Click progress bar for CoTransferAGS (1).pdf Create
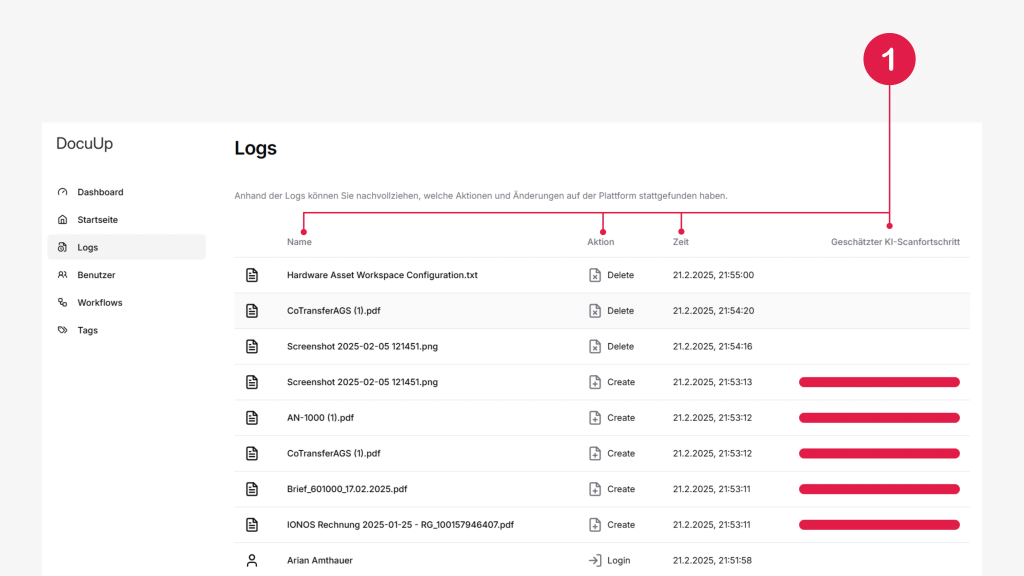 [879, 454]
